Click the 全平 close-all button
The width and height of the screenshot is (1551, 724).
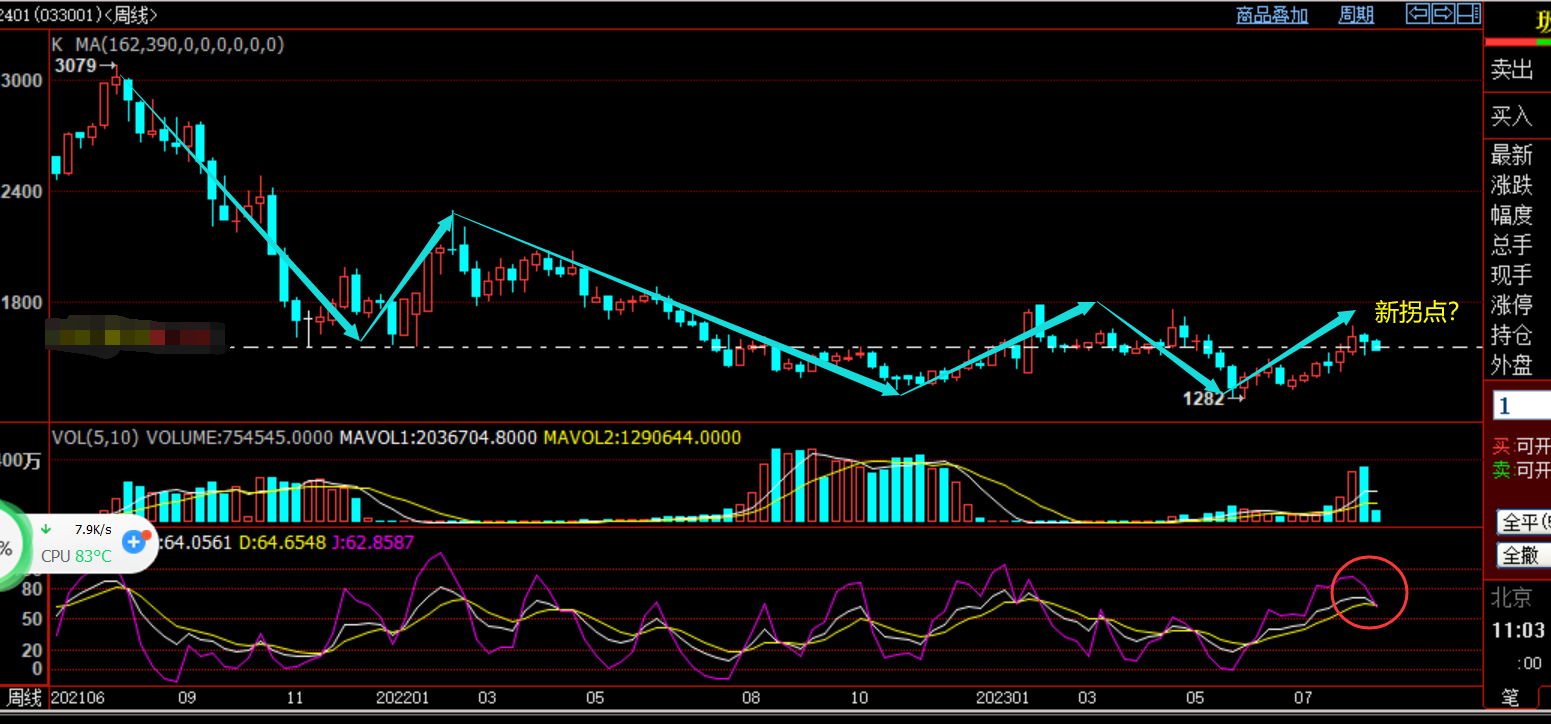(1523, 522)
